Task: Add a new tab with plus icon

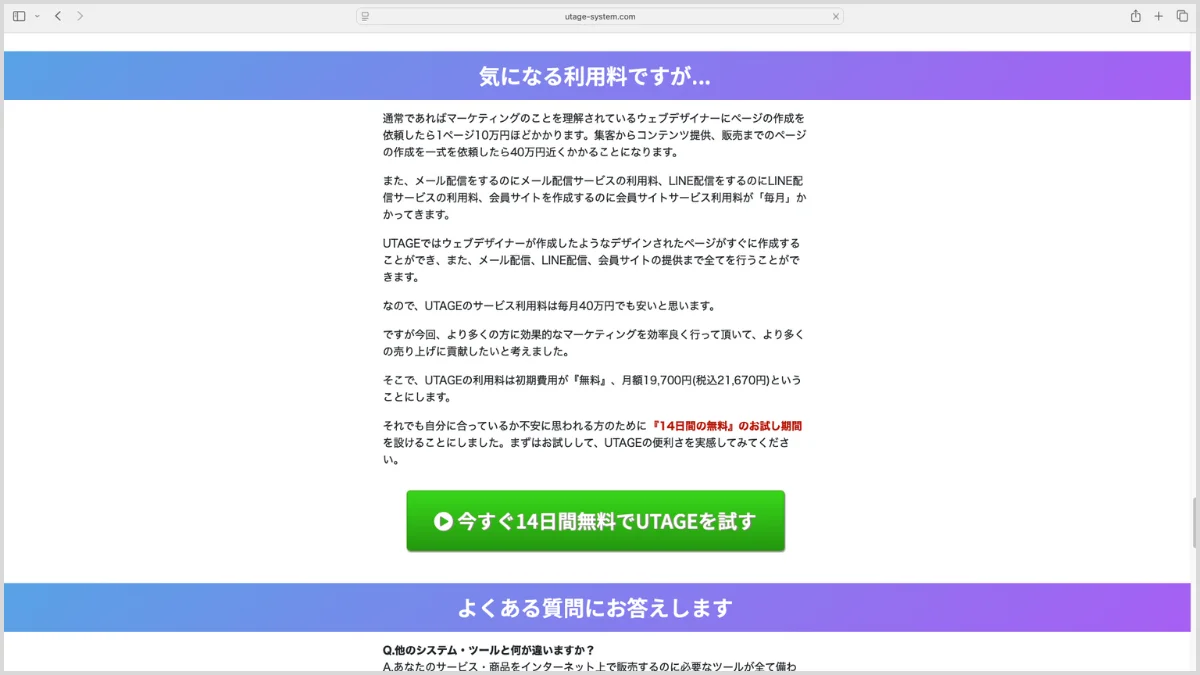Action: (1159, 16)
